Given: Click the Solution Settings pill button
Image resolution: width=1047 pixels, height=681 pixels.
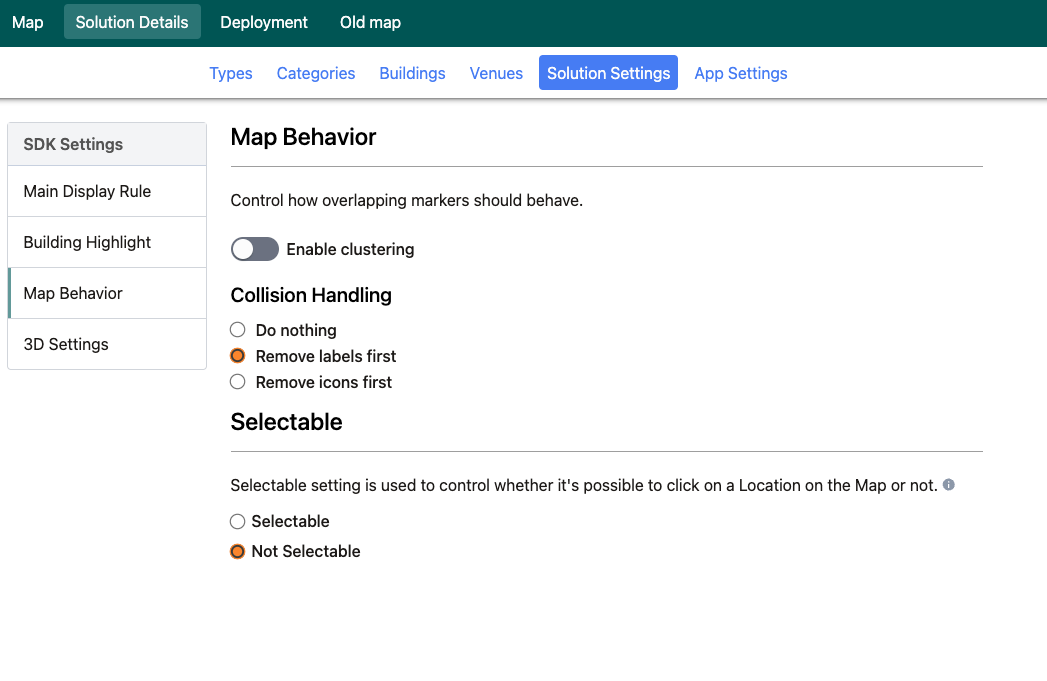Looking at the screenshot, I should pyautogui.click(x=608, y=73).
